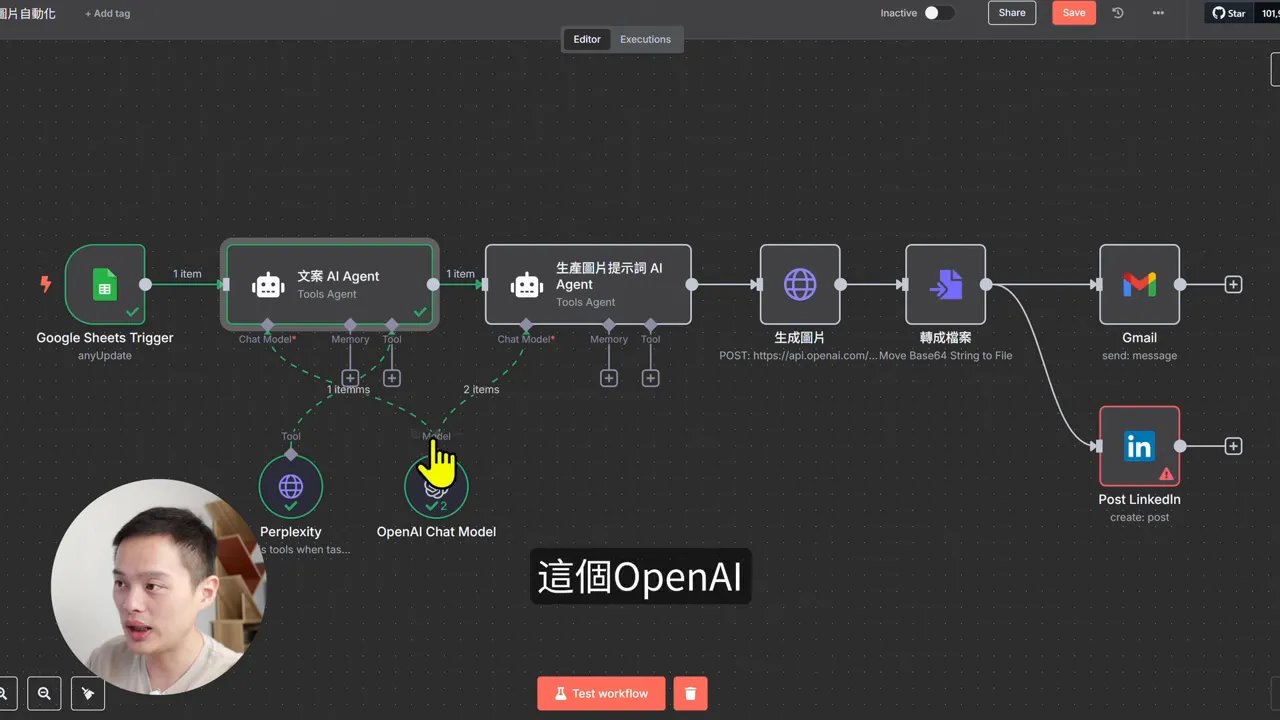The image size is (1280, 720).
Task: Open the Perplexity tool node
Action: tap(291, 486)
